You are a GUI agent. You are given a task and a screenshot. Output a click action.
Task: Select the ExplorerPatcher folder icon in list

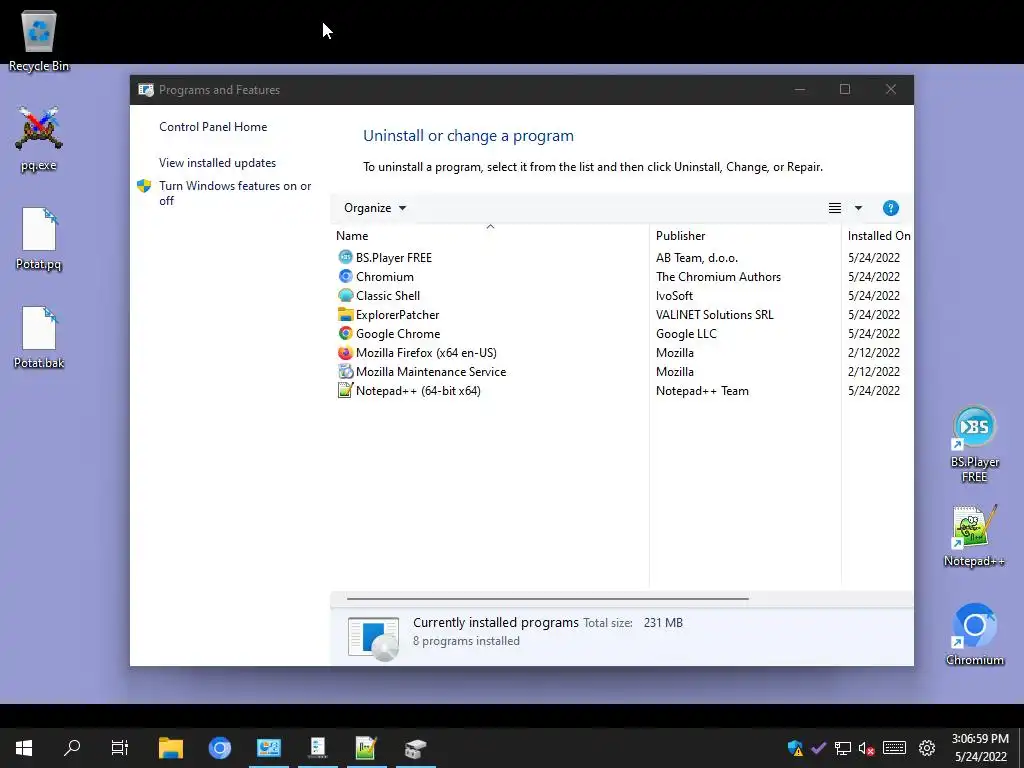click(x=345, y=314)
